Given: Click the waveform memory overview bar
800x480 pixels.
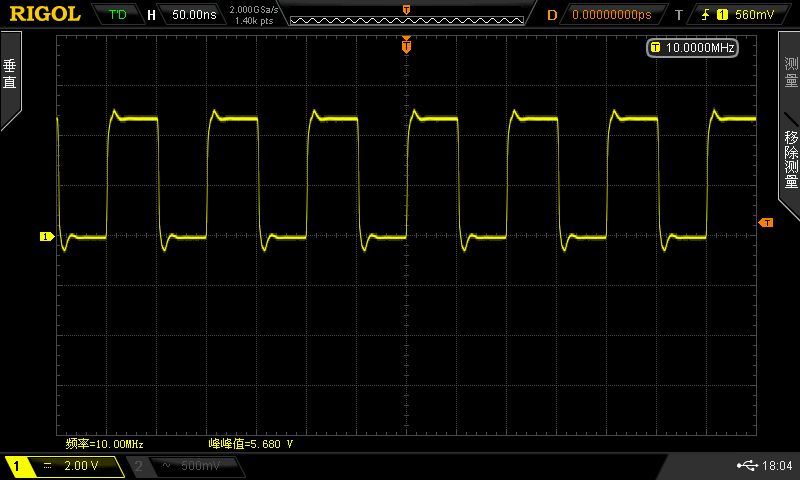Looking at the screenshot, I should click(407, 20).
